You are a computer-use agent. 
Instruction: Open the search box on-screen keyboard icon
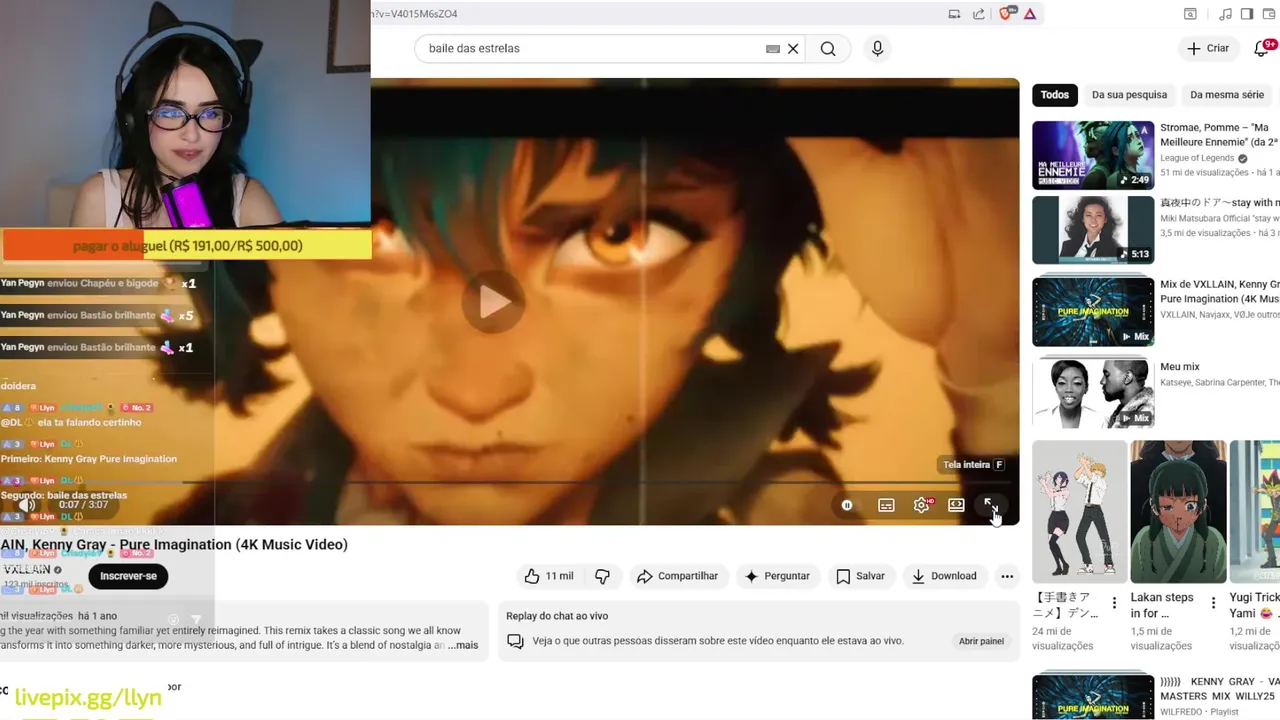773,48
